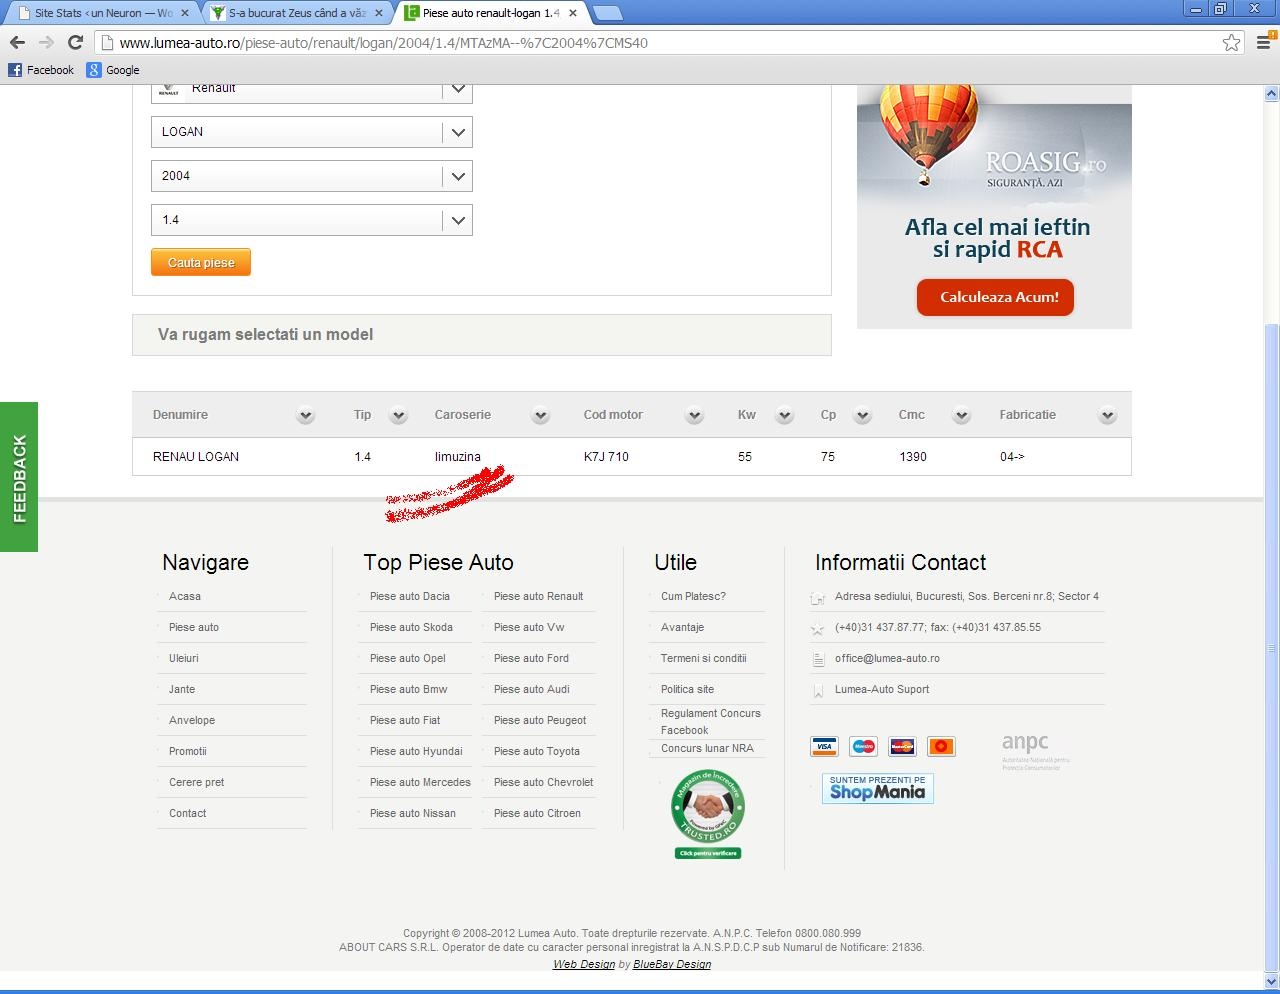Open the Chrome menu icon
1280x994 pixels.
click(x=1263, y=42)
